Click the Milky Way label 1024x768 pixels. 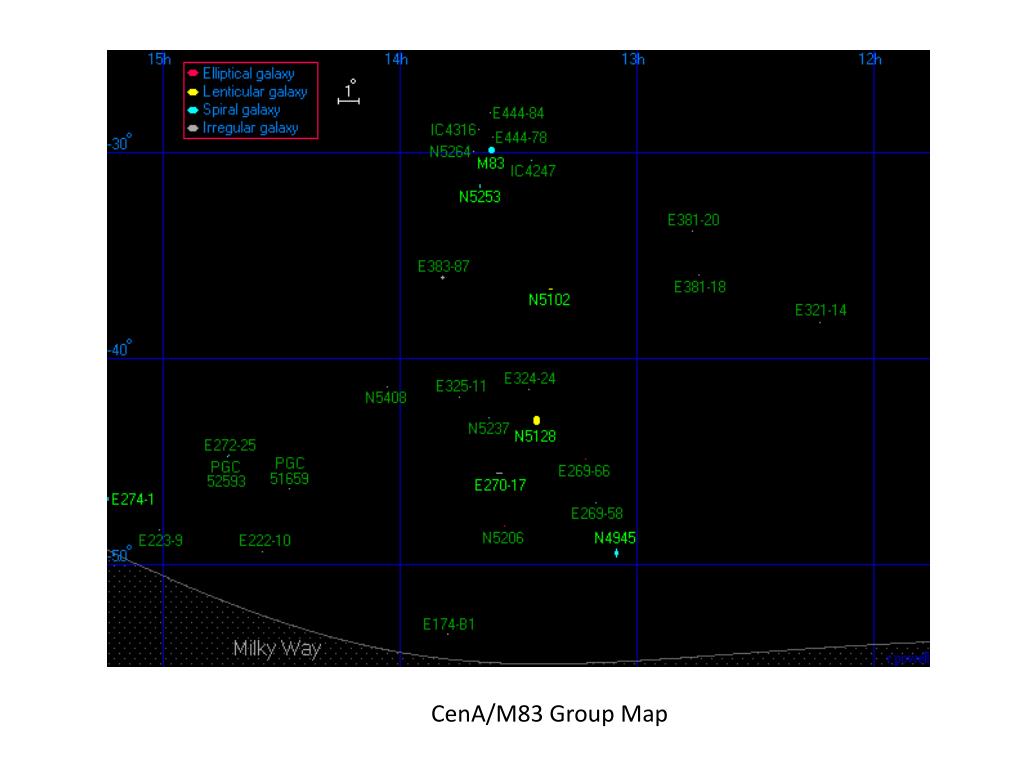coord(277,648)
